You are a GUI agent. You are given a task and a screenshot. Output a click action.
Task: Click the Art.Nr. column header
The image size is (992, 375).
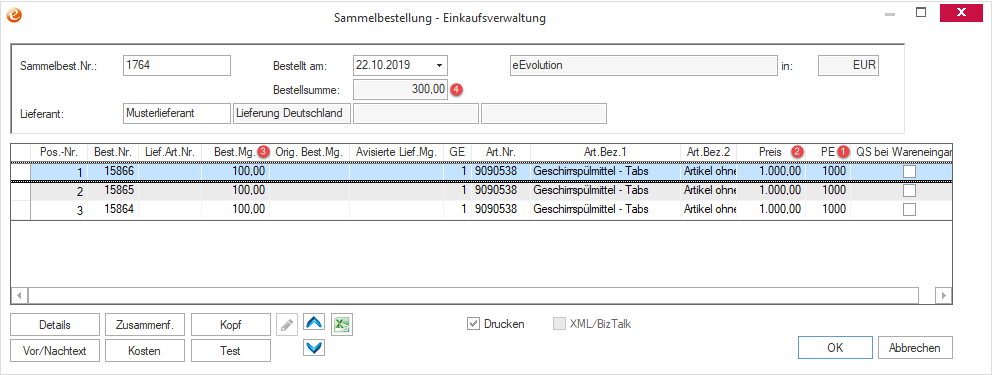click(501, 152)
